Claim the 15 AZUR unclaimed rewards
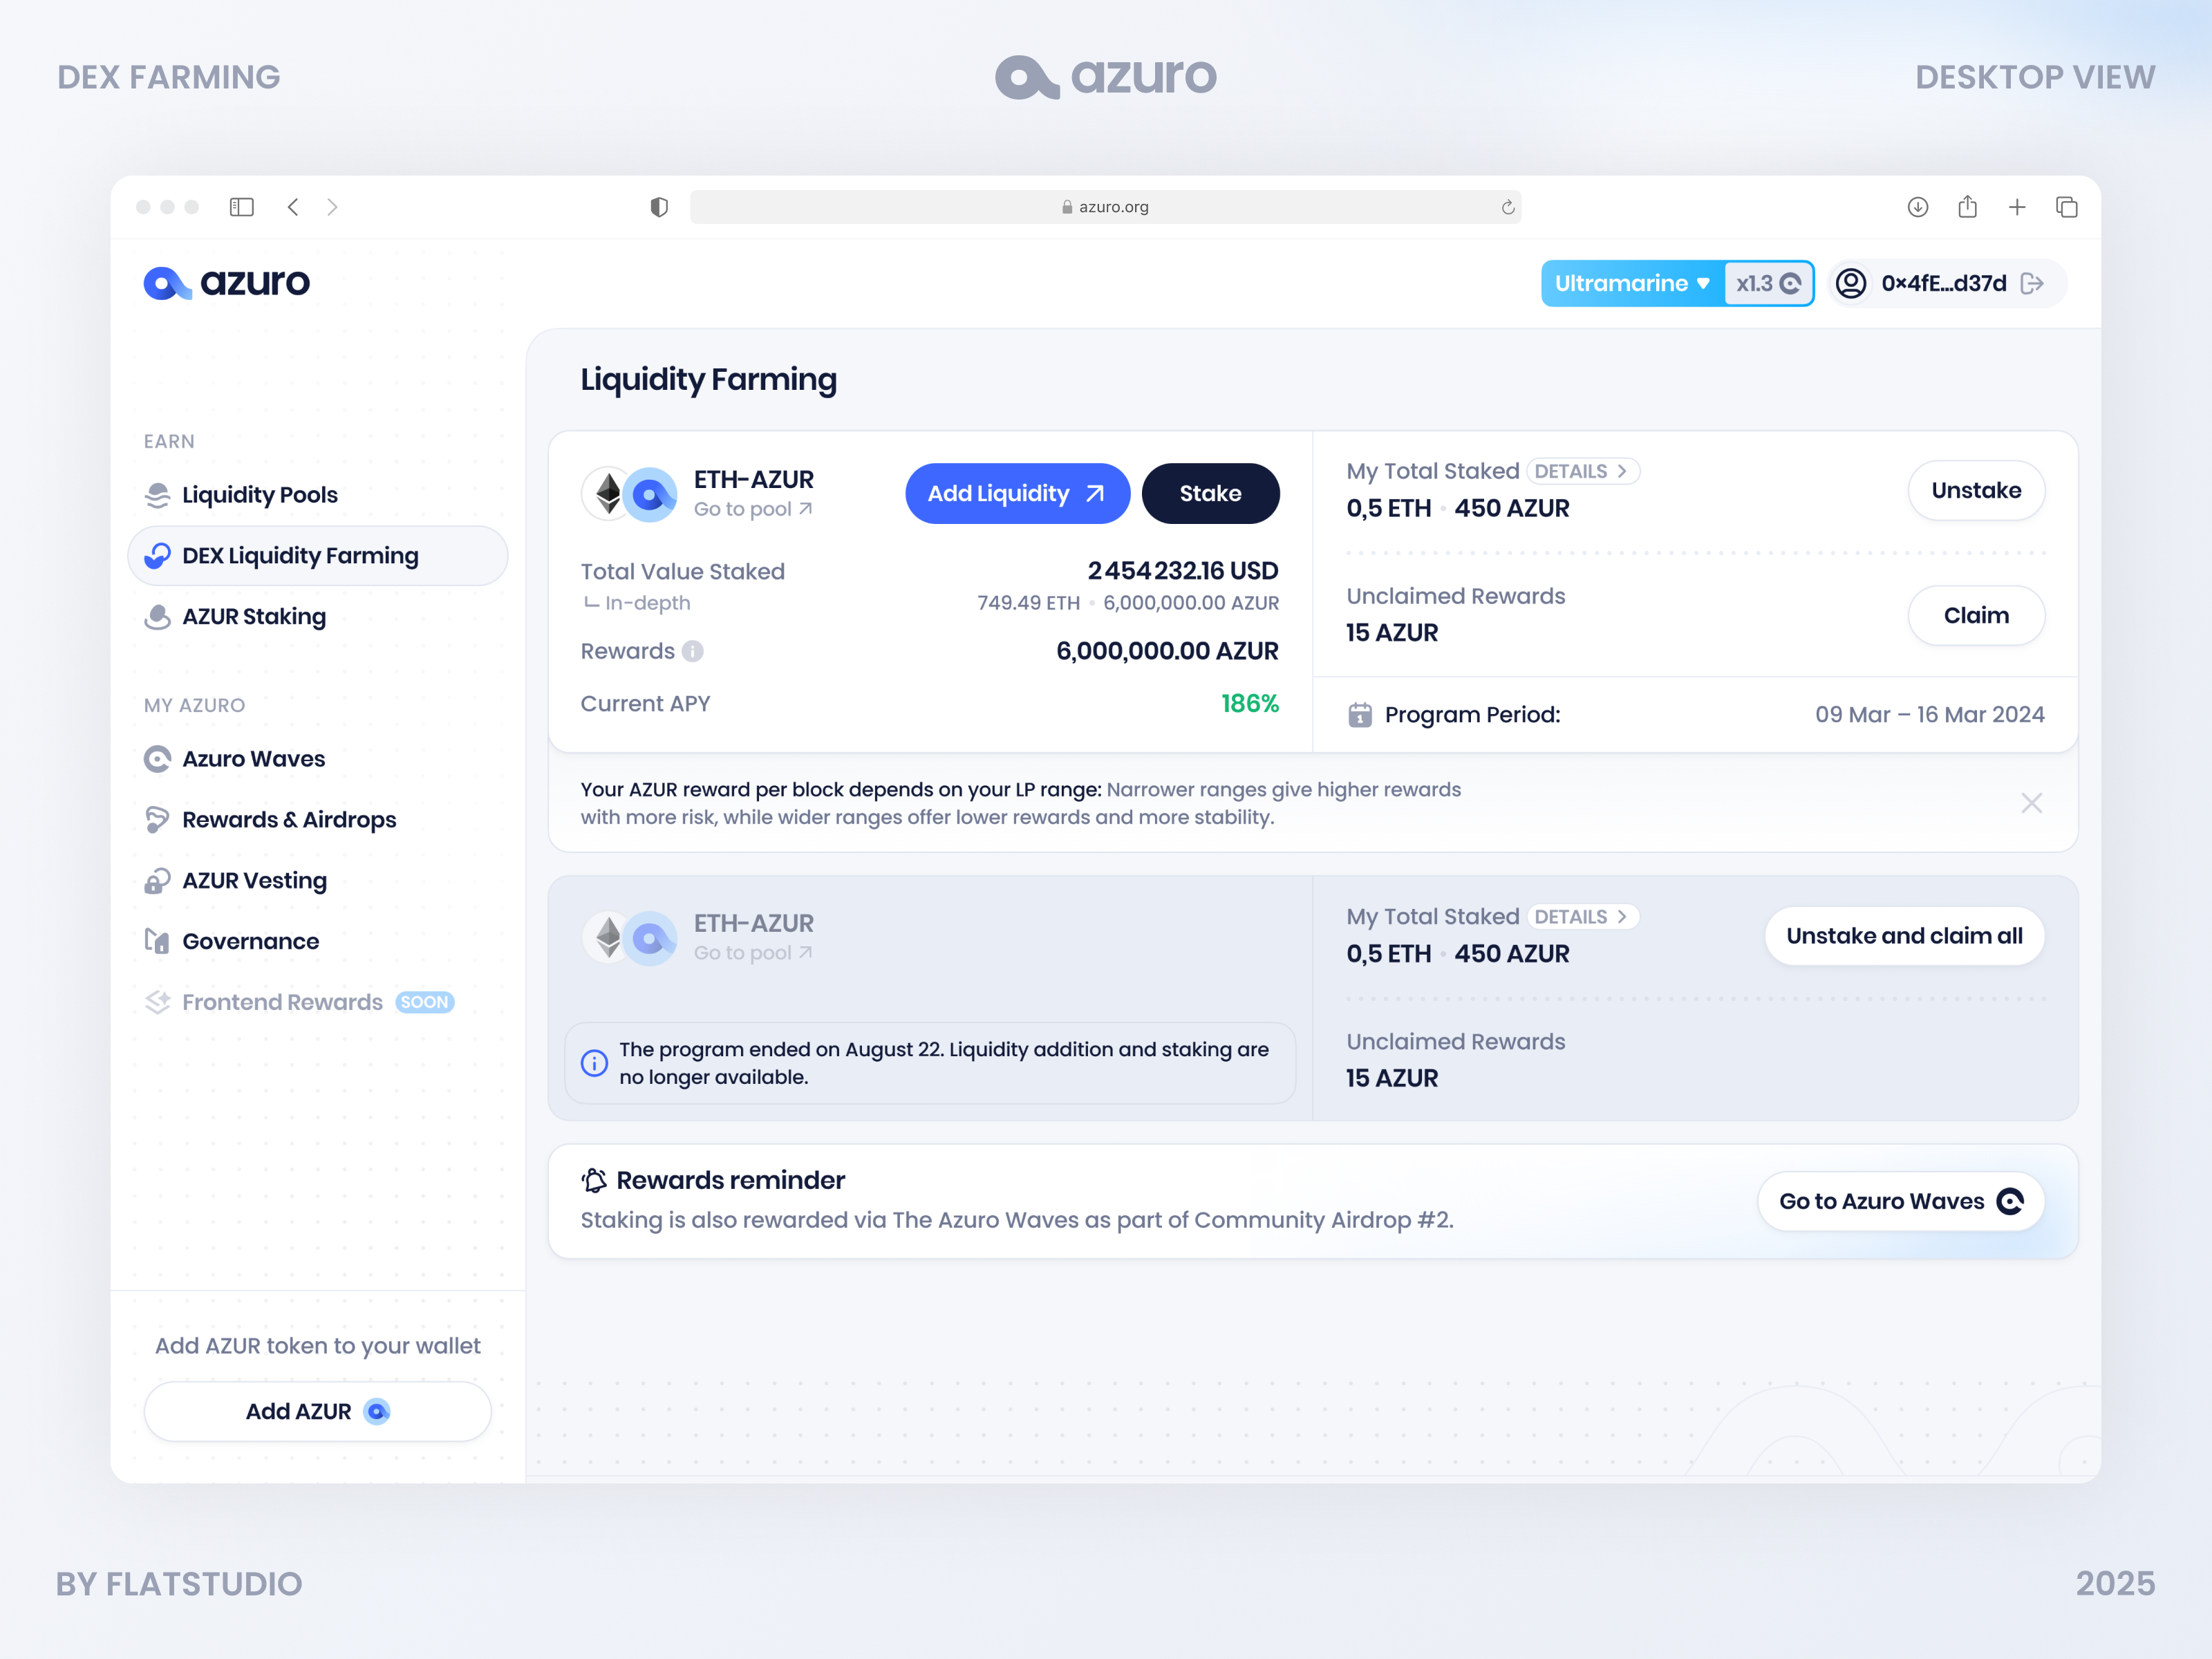This screenshot has width=2212, height=1659. [1976, 615]
